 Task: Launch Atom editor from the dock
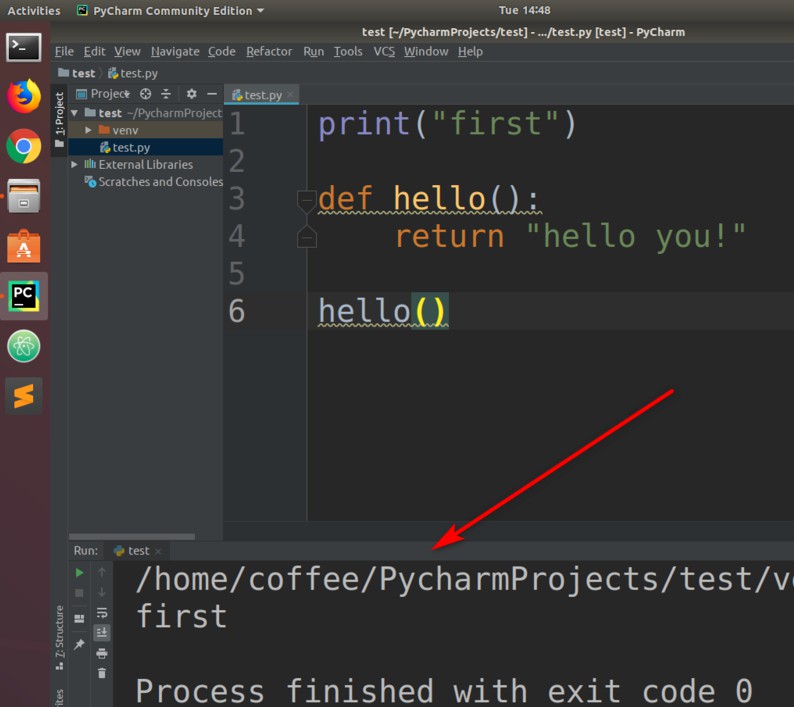point(24,346)
